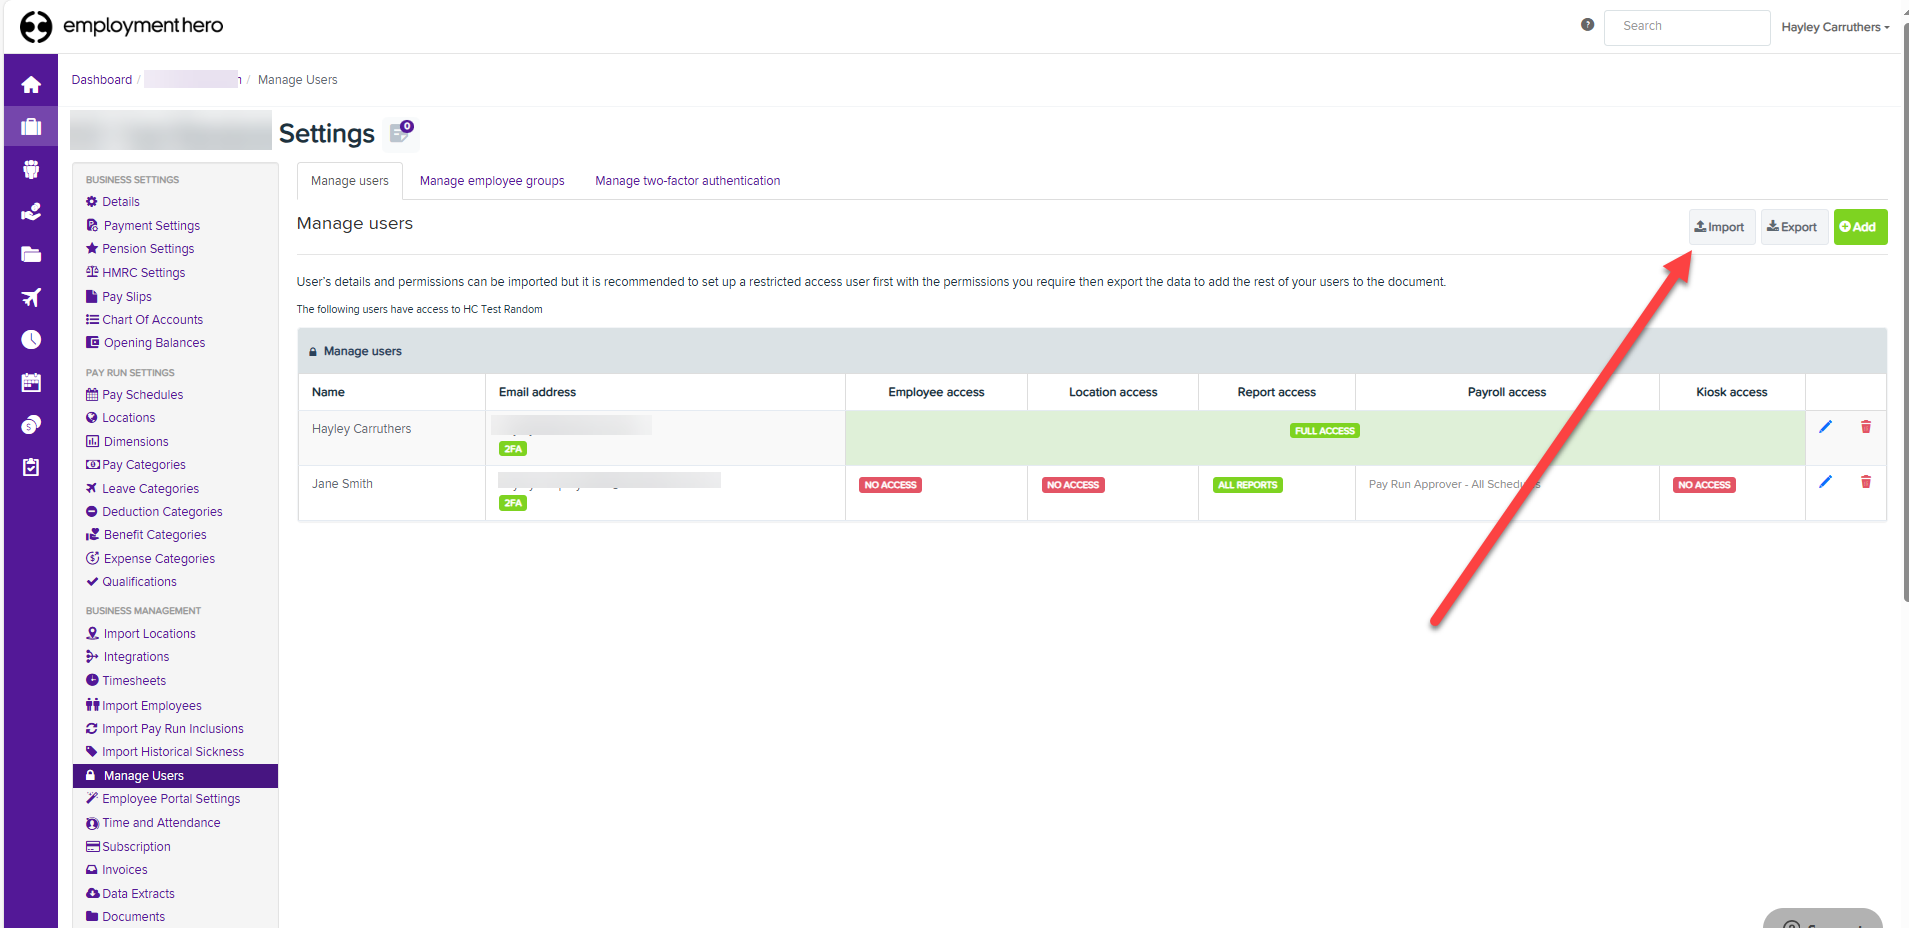Click the ALL REPORTS badge for Jane Smith
The width and height of the screenshot is (1909, 928).
tap(1248, 485)
